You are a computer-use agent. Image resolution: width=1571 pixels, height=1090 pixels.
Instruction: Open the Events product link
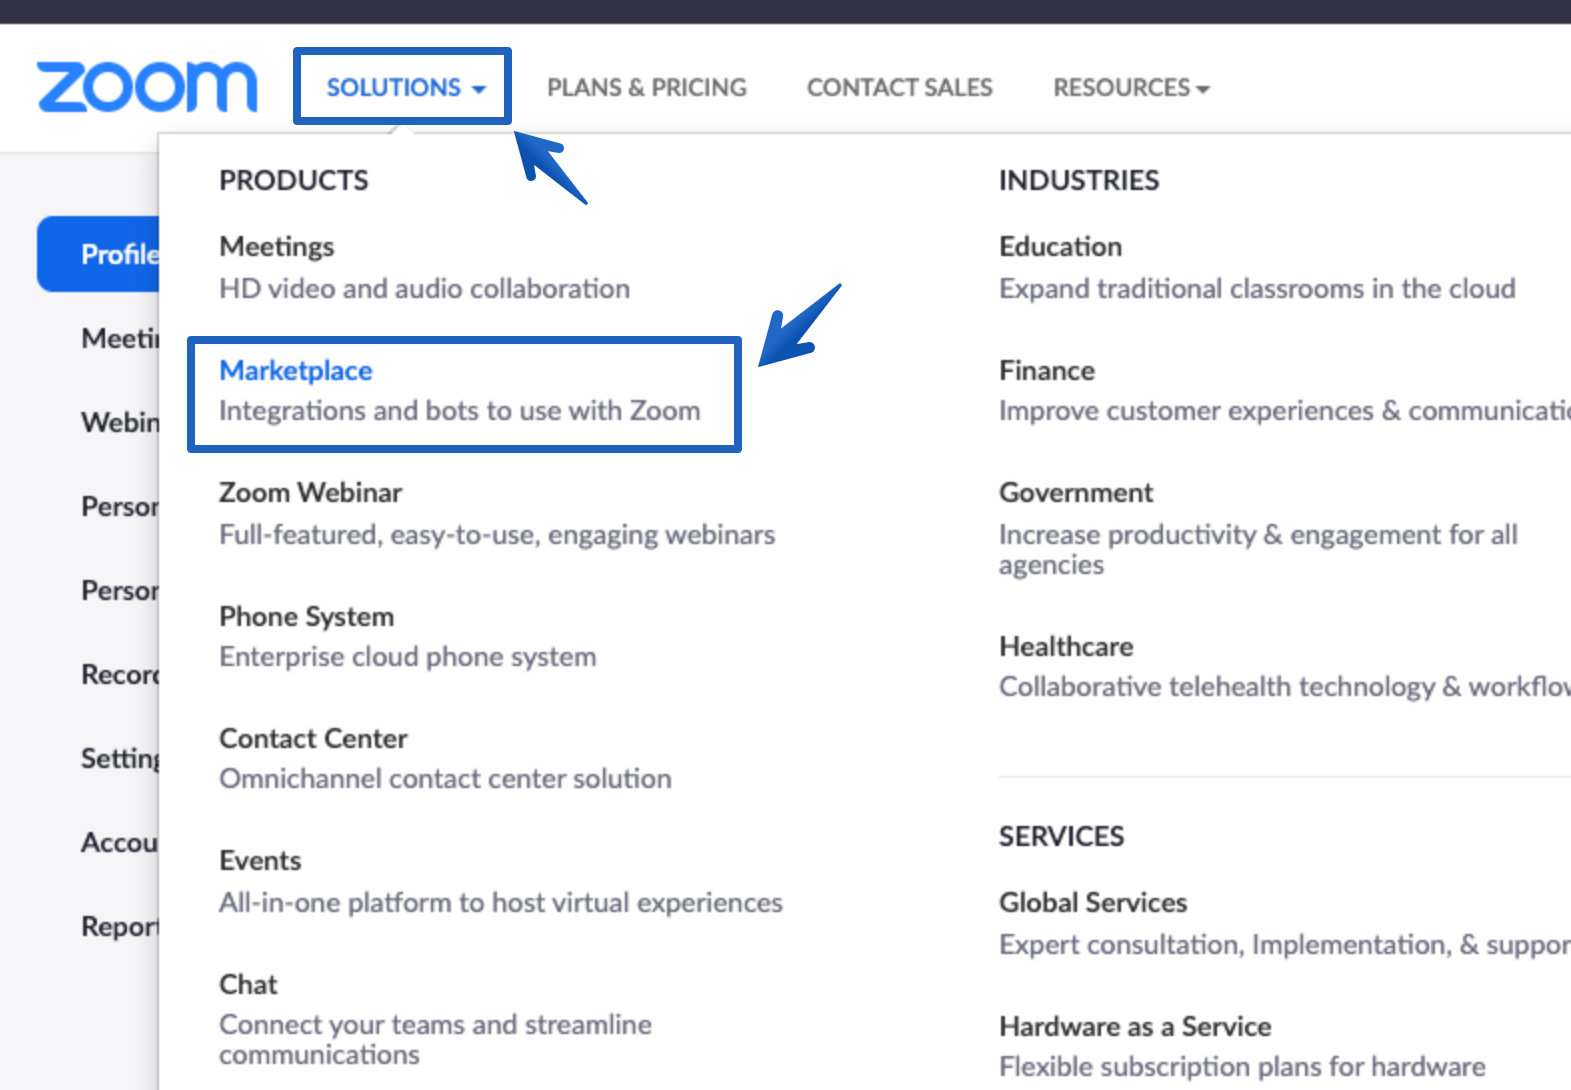pyautogui.click(x=260, y=861)
